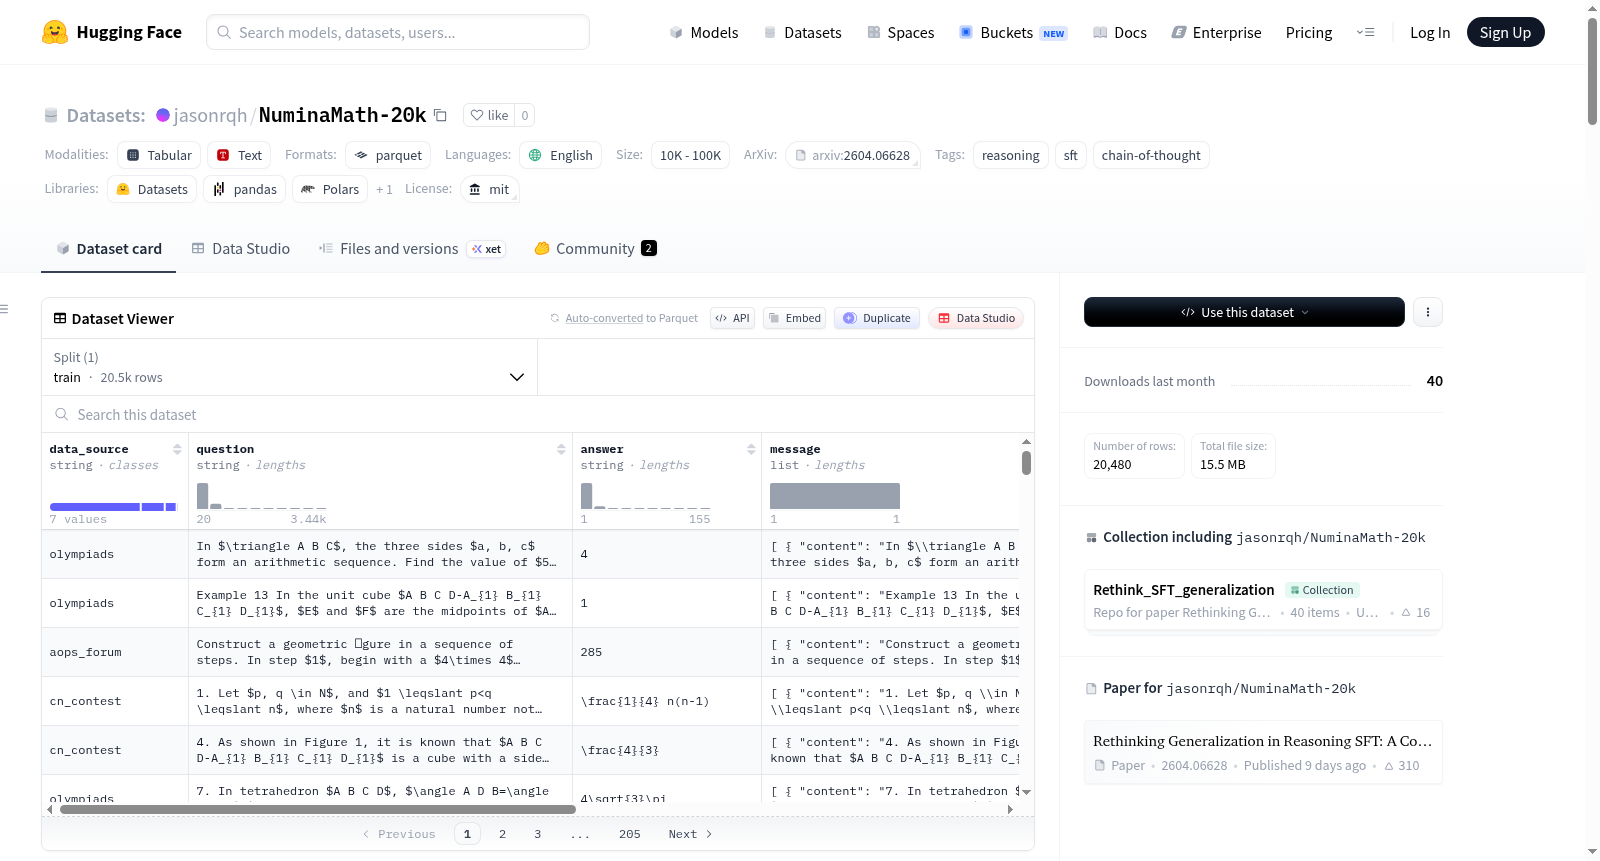Click the API button
This screenshot has height=861, width=1600.
[x=733, y=318]
